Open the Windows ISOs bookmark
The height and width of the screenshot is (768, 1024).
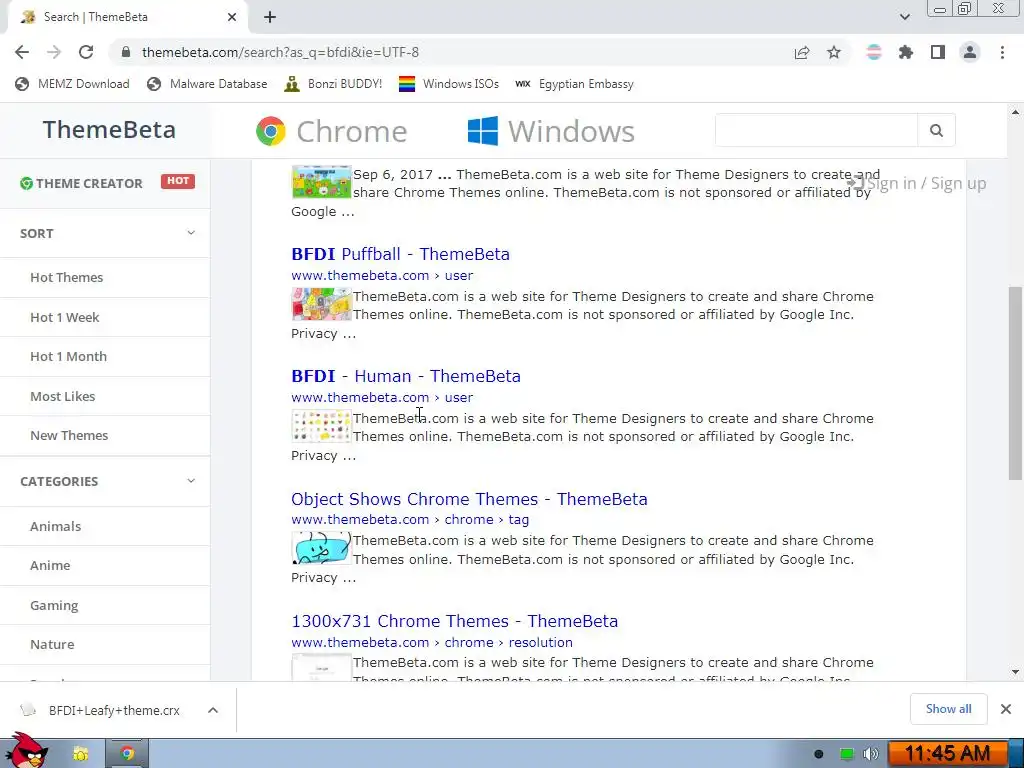click(x=449, y=84)
